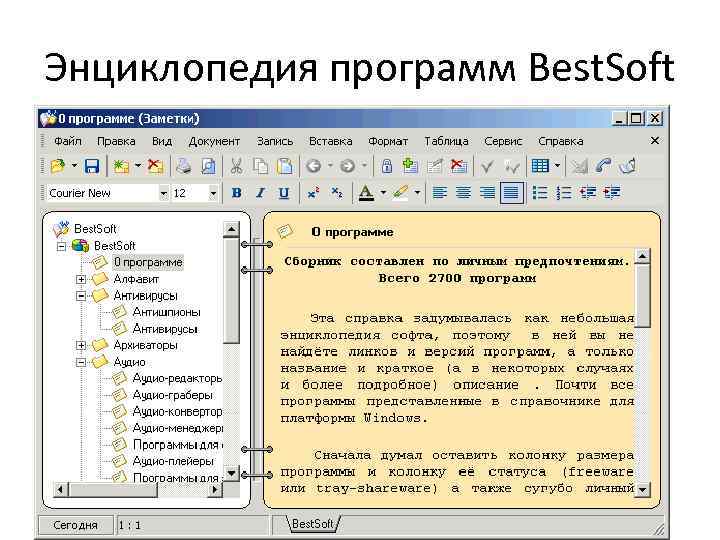Click the Copy icon

tap(261, 166)
